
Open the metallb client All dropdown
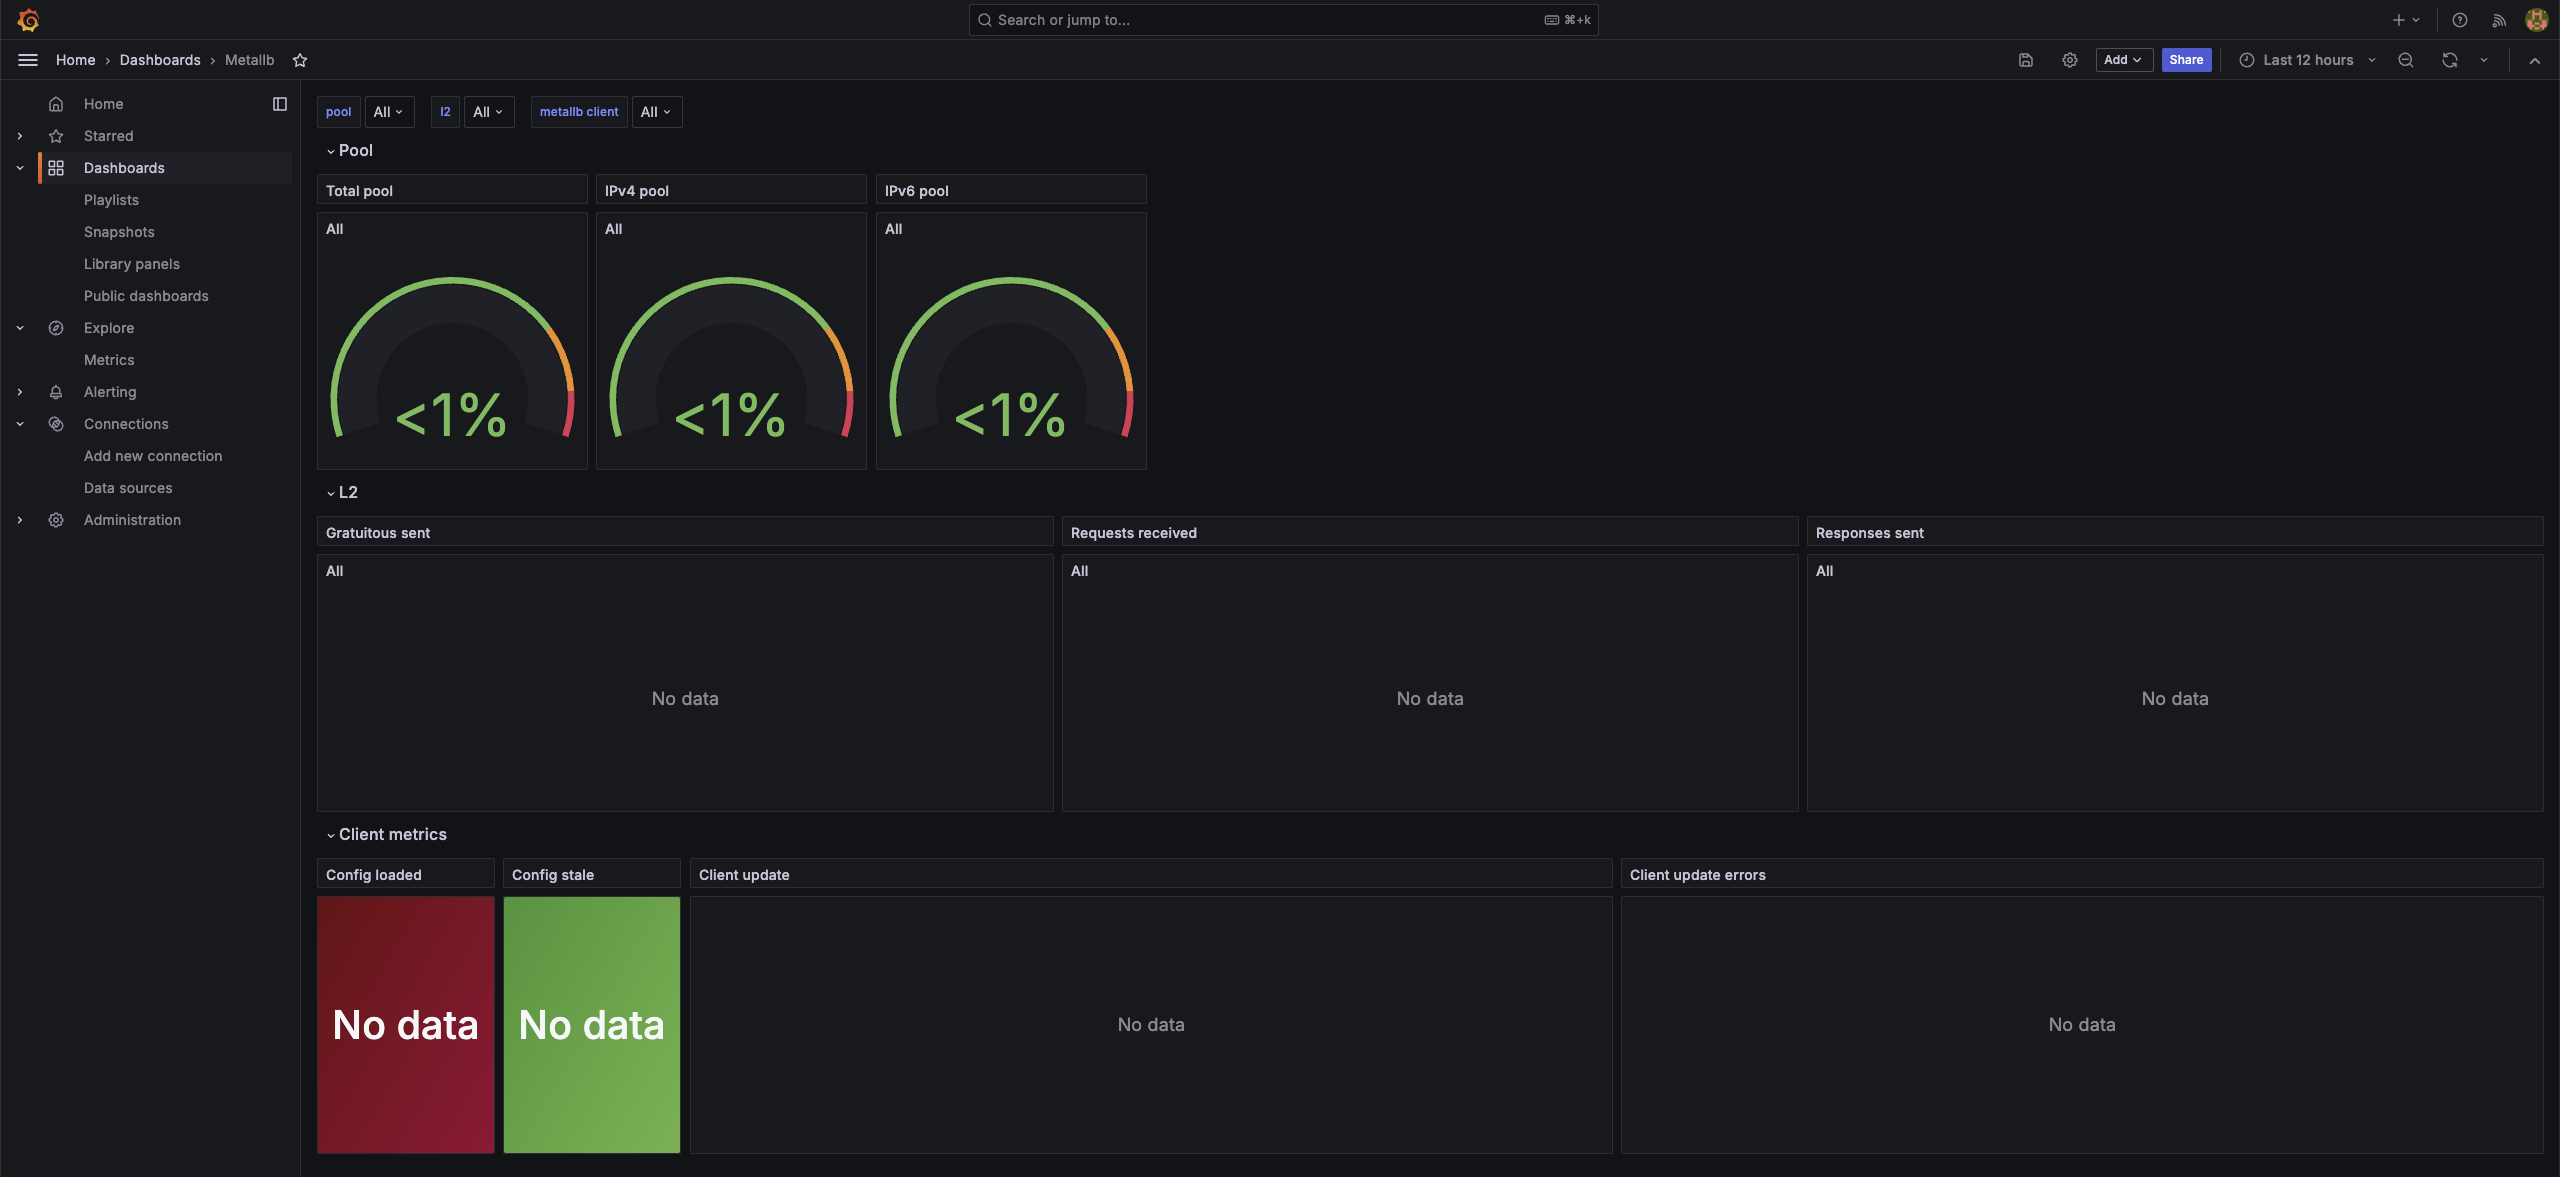coord(656,112)
